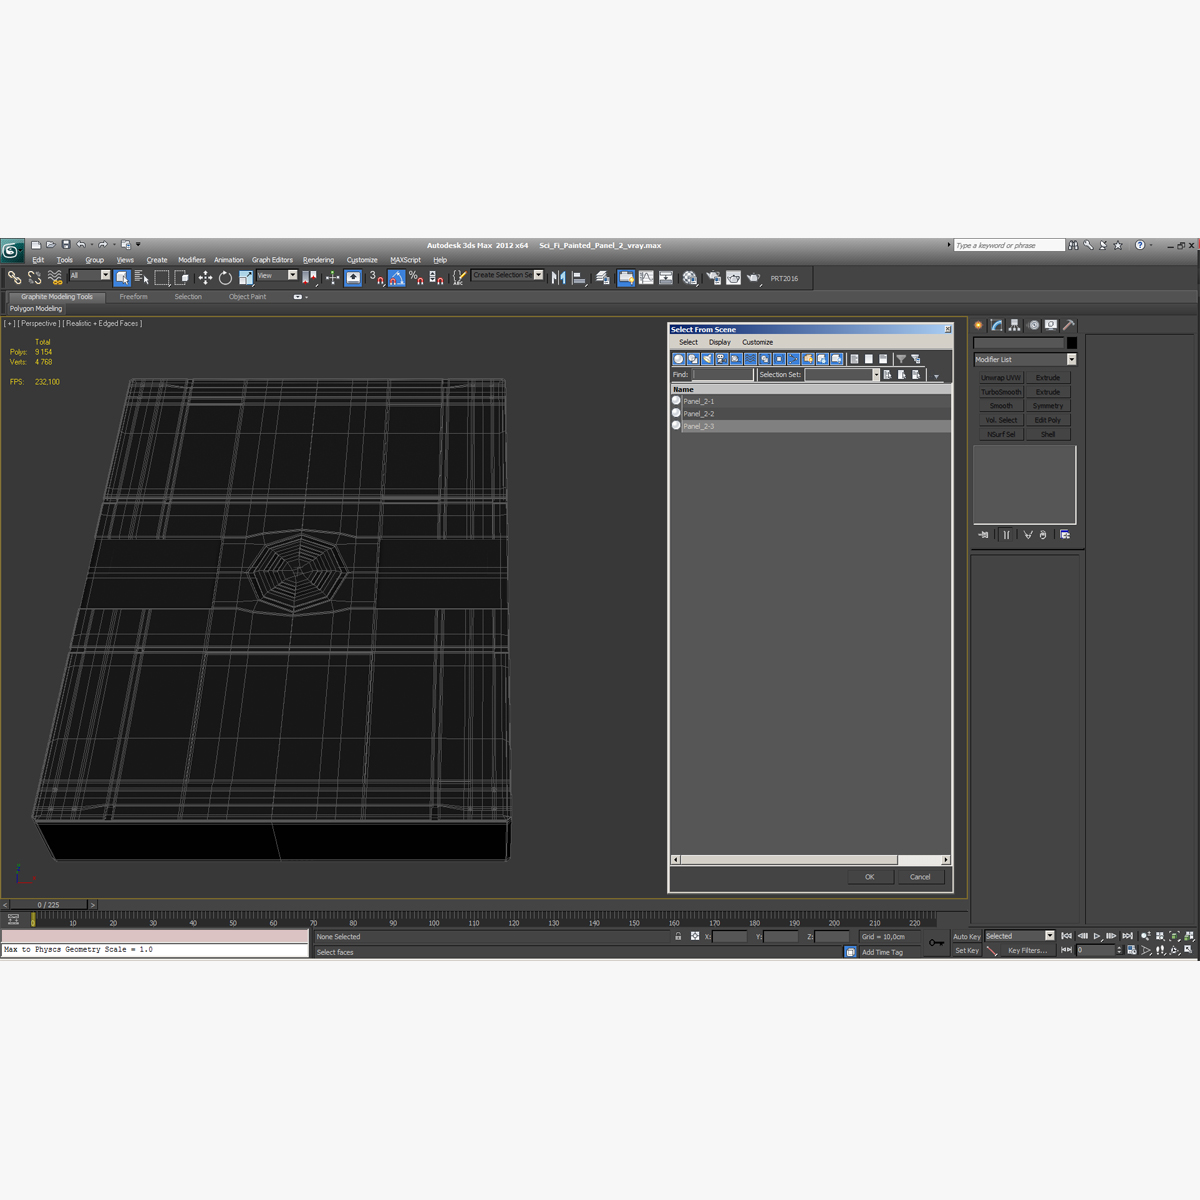This screenshot has height=1200, width=1200.
Task: Select the Select and Link tool
Action: tap(14, 278)
